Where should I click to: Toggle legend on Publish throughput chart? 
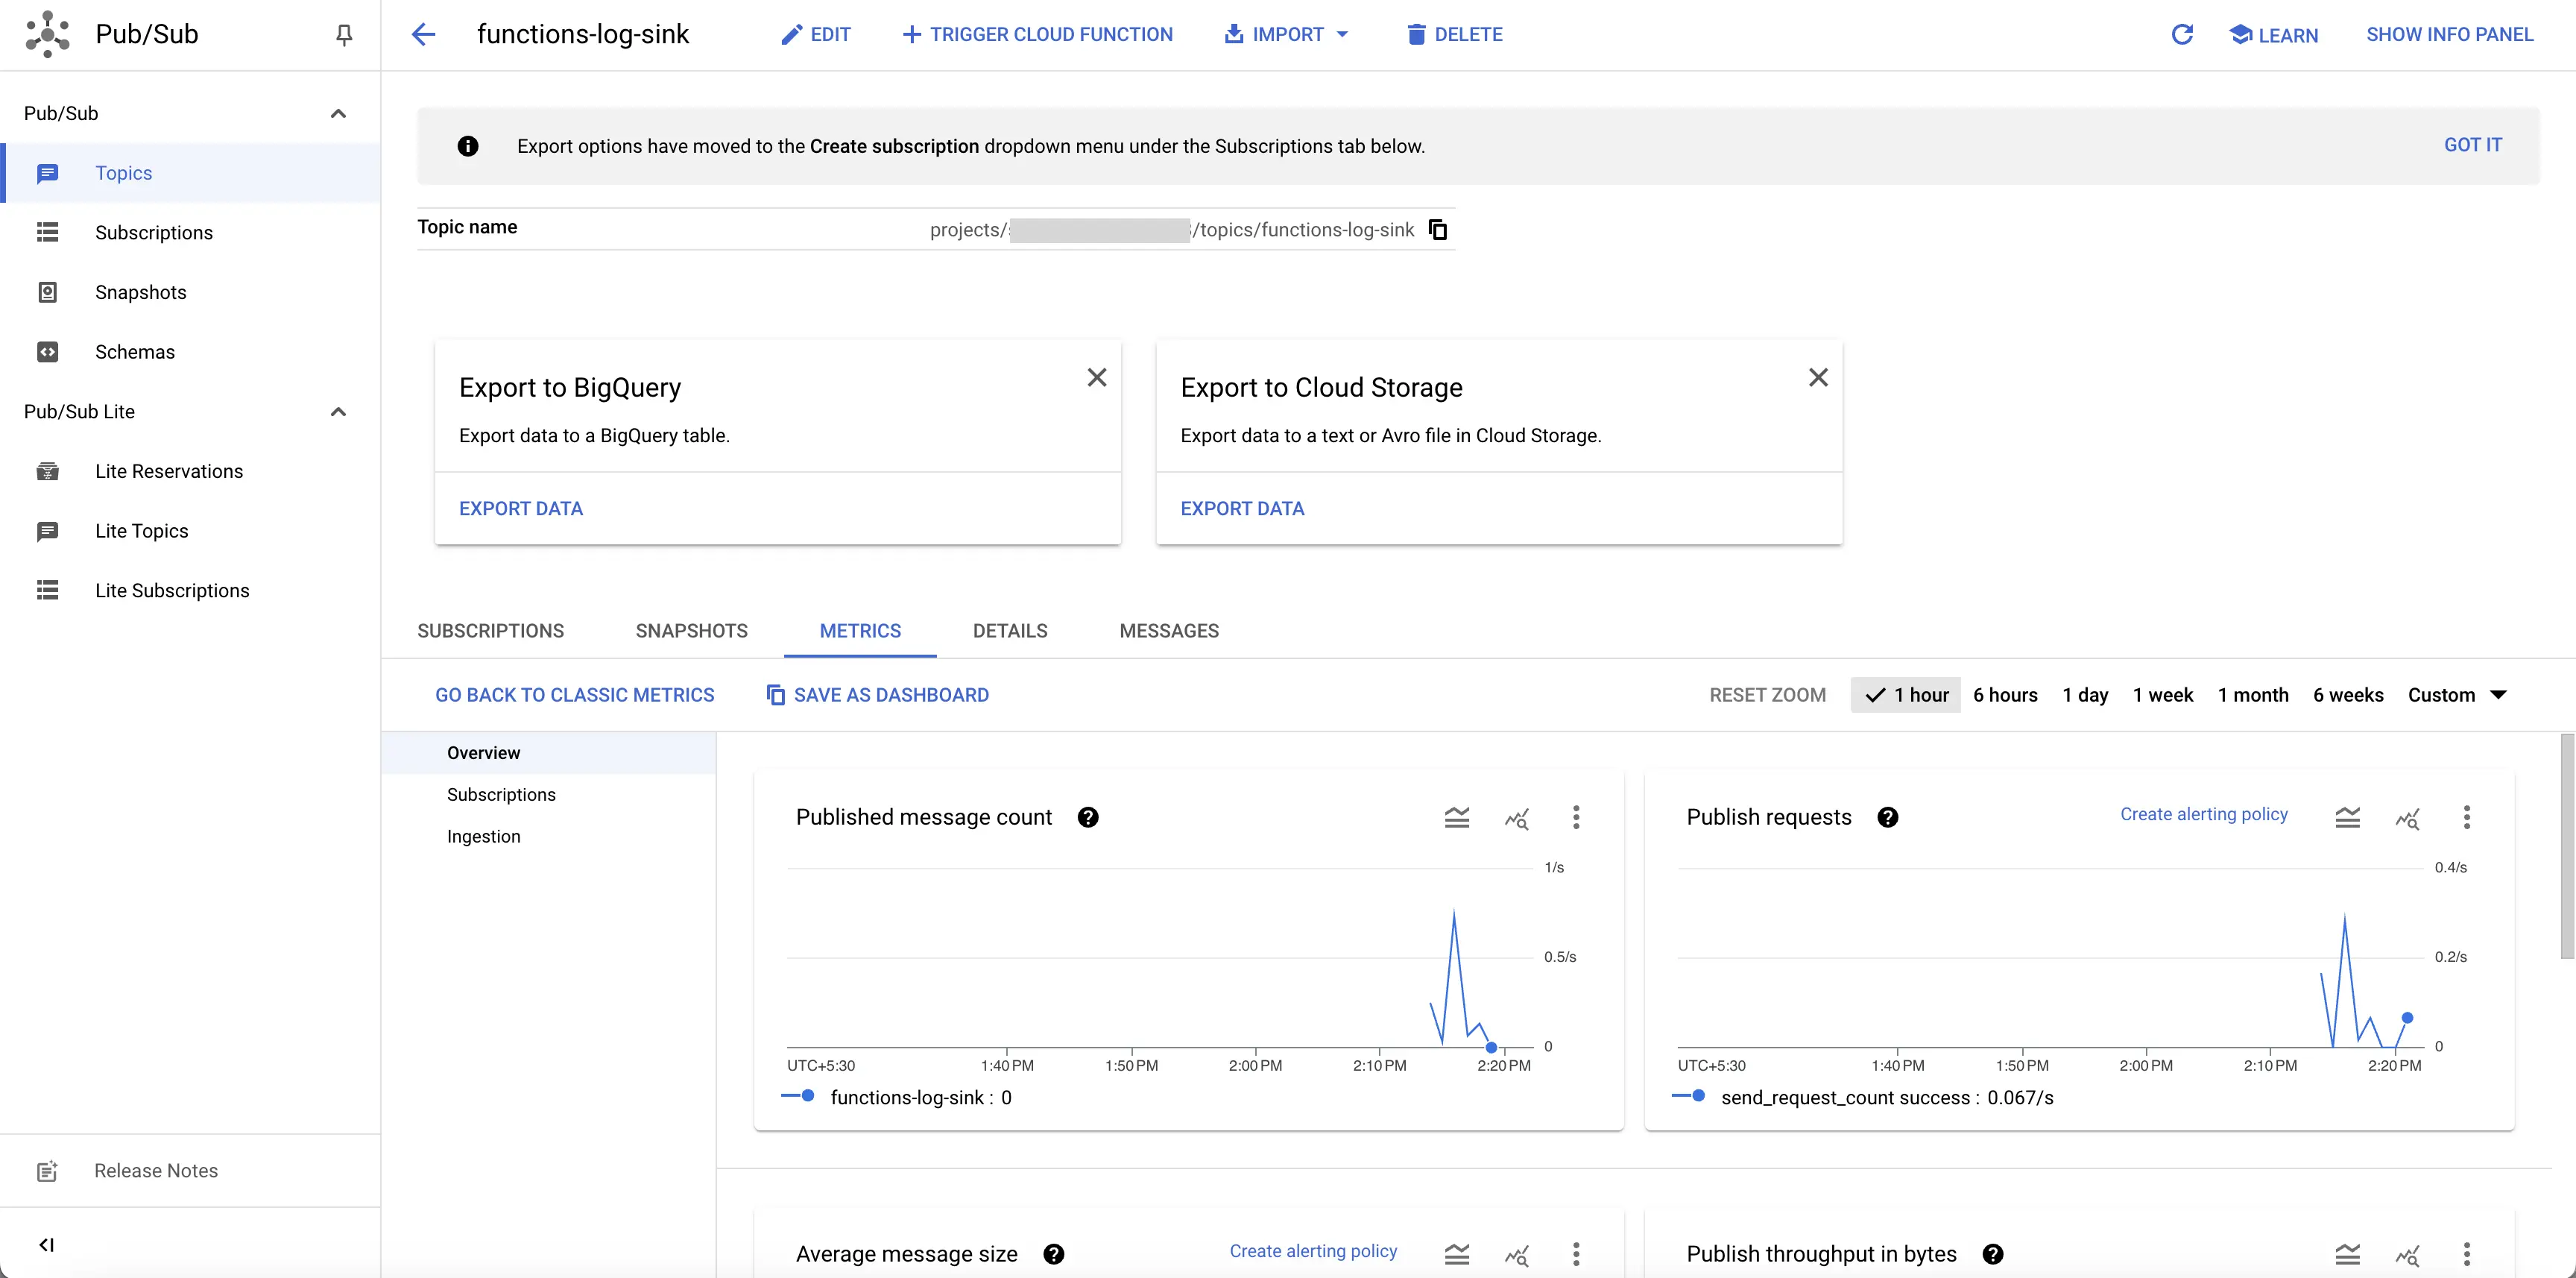coord(2347,1254)
